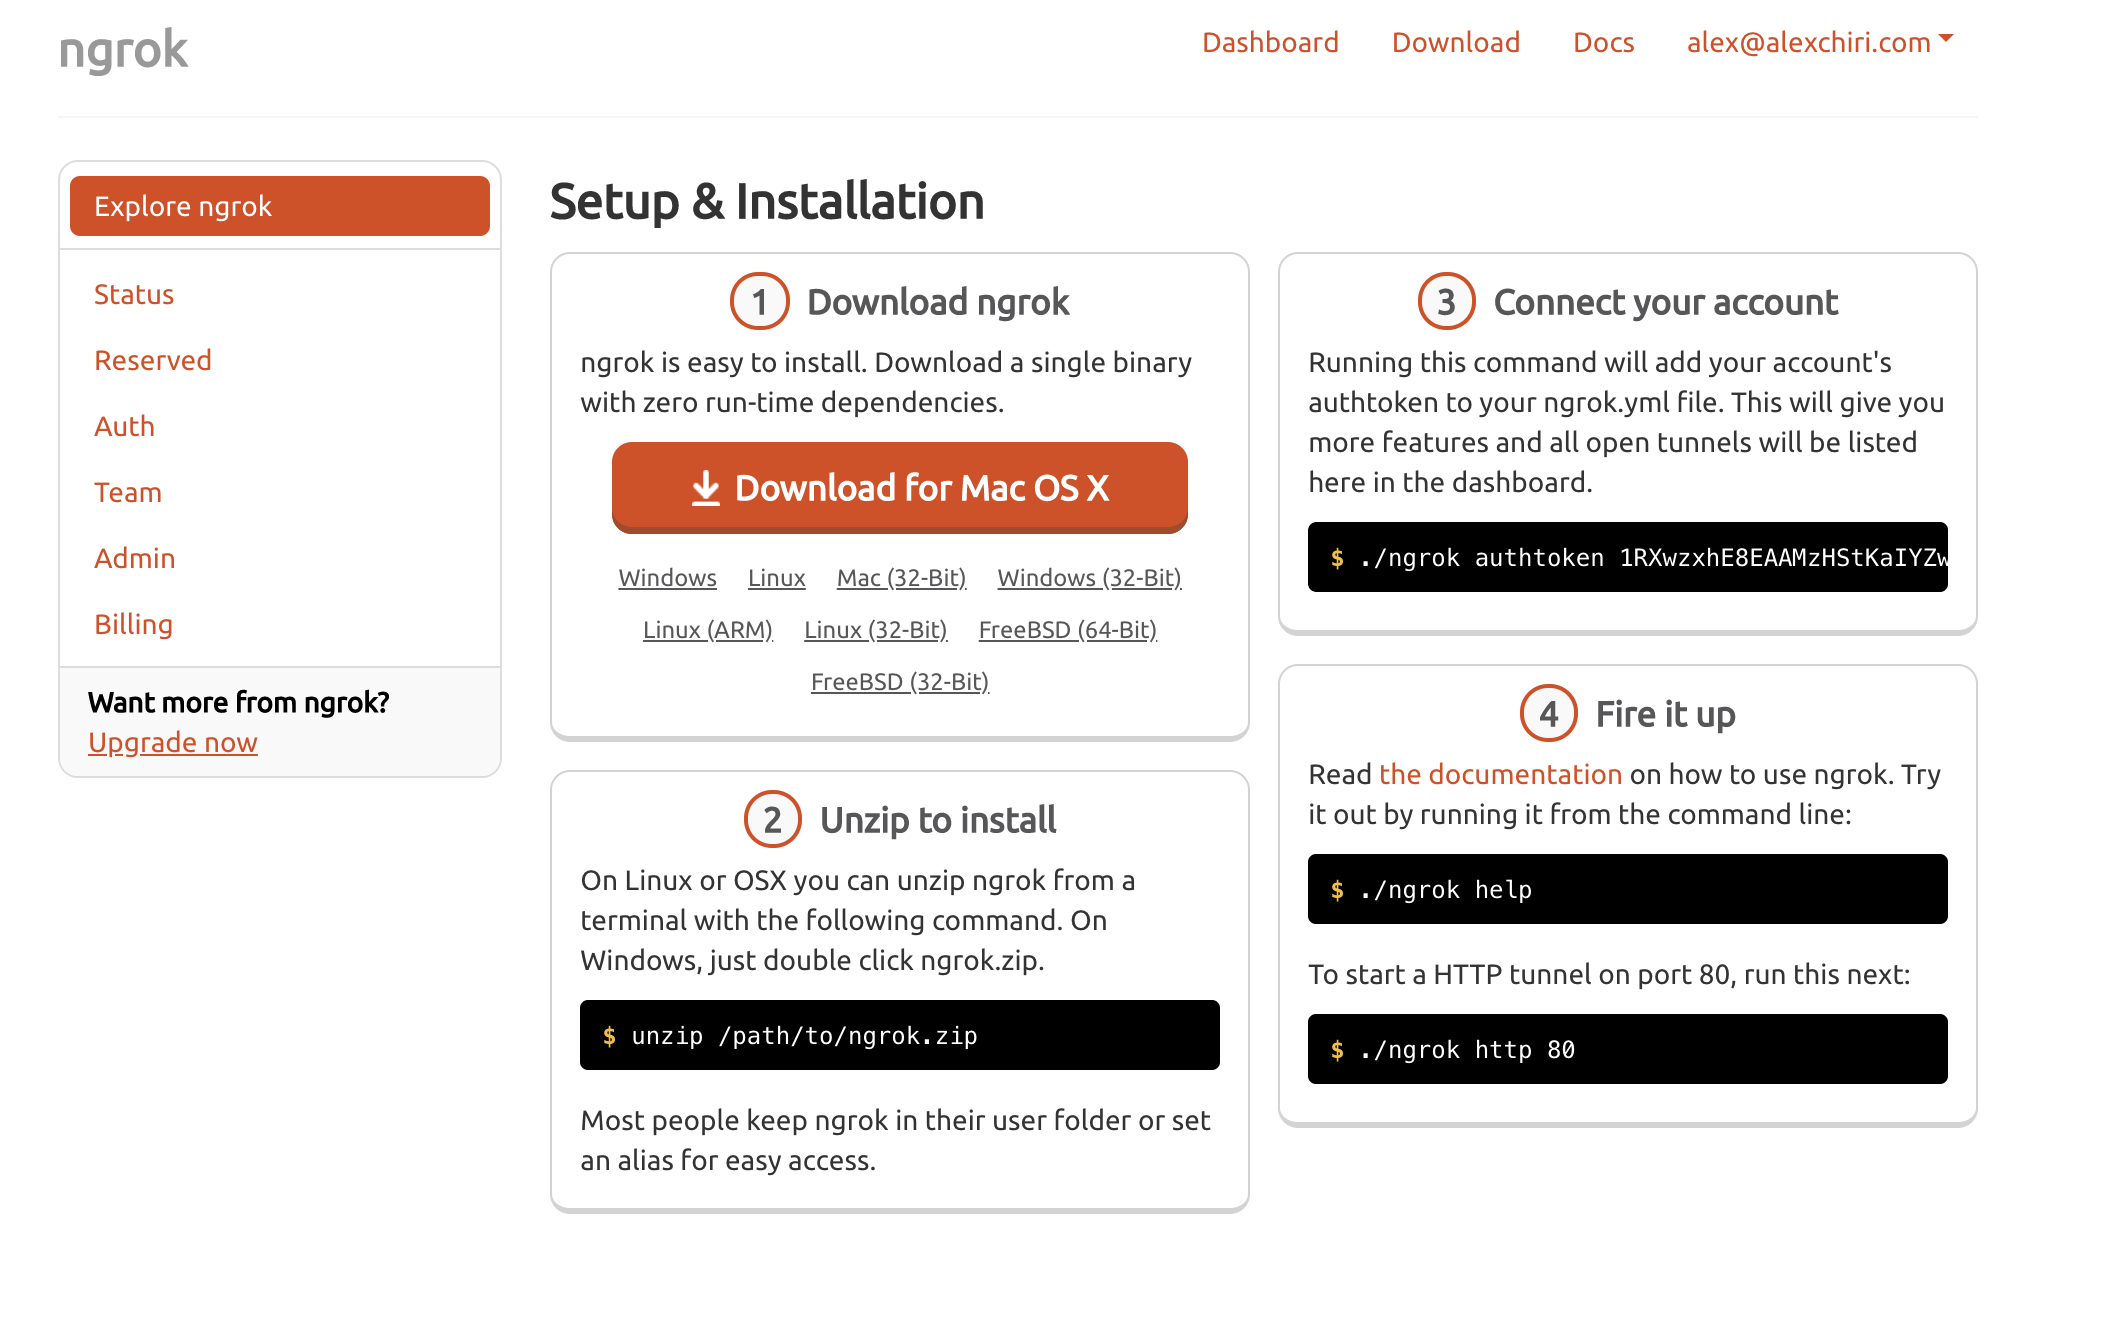Click the Want more from ngrok? text
The image size is (2110, 1326).
(x=238, y=702)
